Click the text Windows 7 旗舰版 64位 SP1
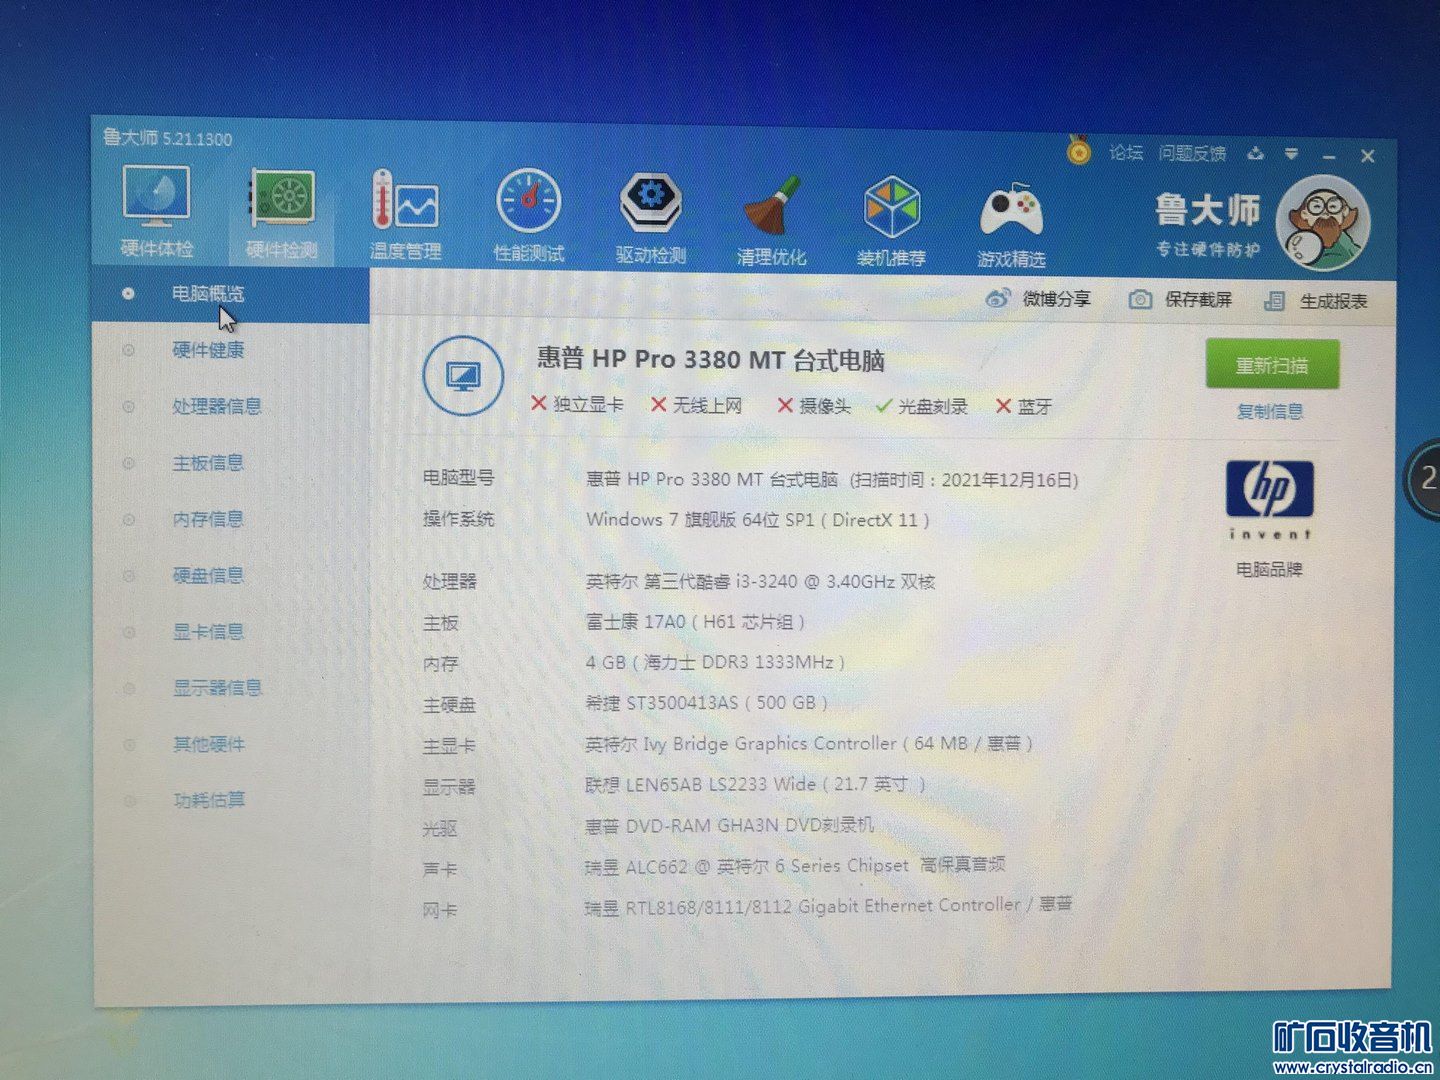This screenshot has height=1080, width=1440. tap(700, 519)
